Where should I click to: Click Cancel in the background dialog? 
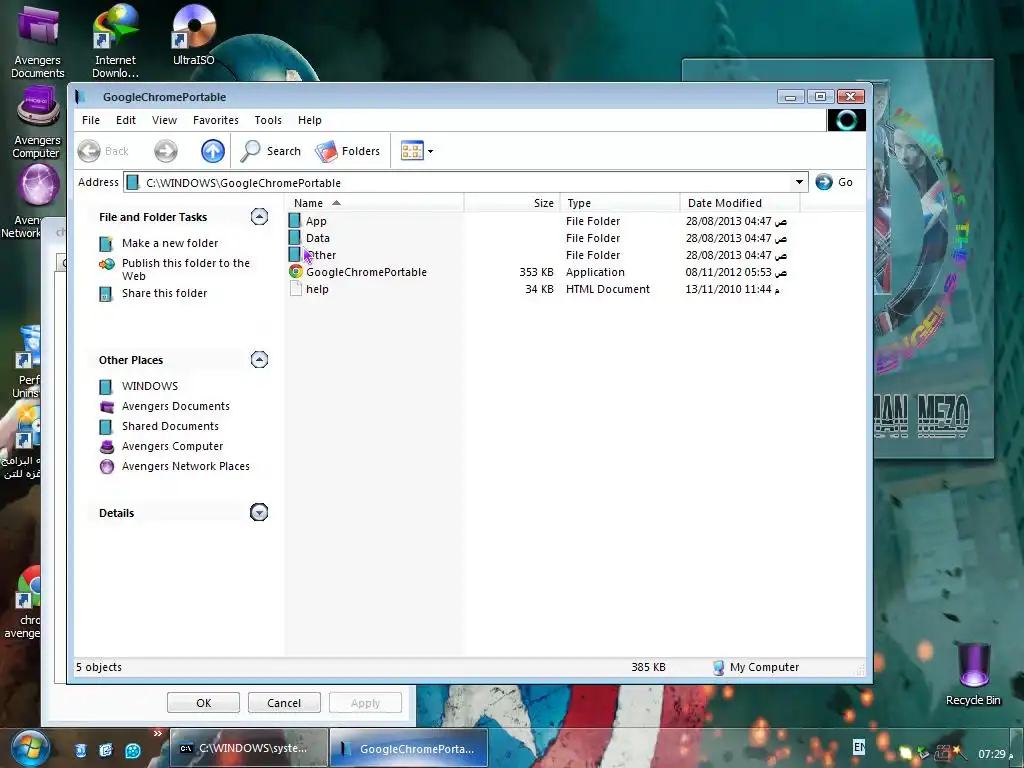pos(284,703)
